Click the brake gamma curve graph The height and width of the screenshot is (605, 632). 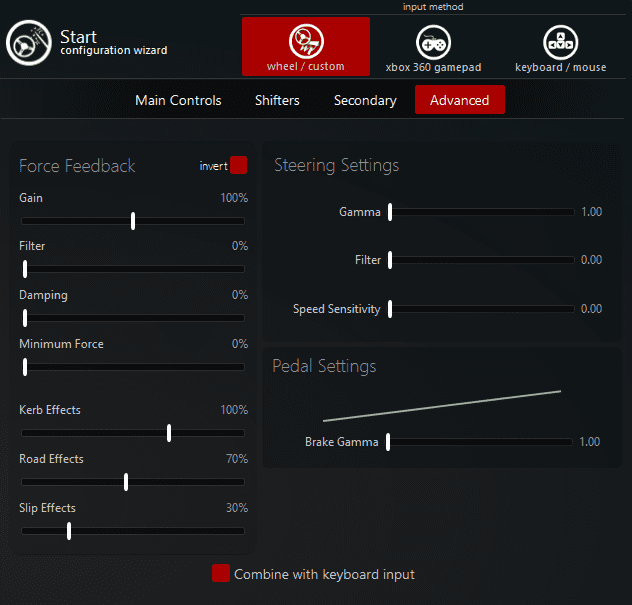coord(442,406)
